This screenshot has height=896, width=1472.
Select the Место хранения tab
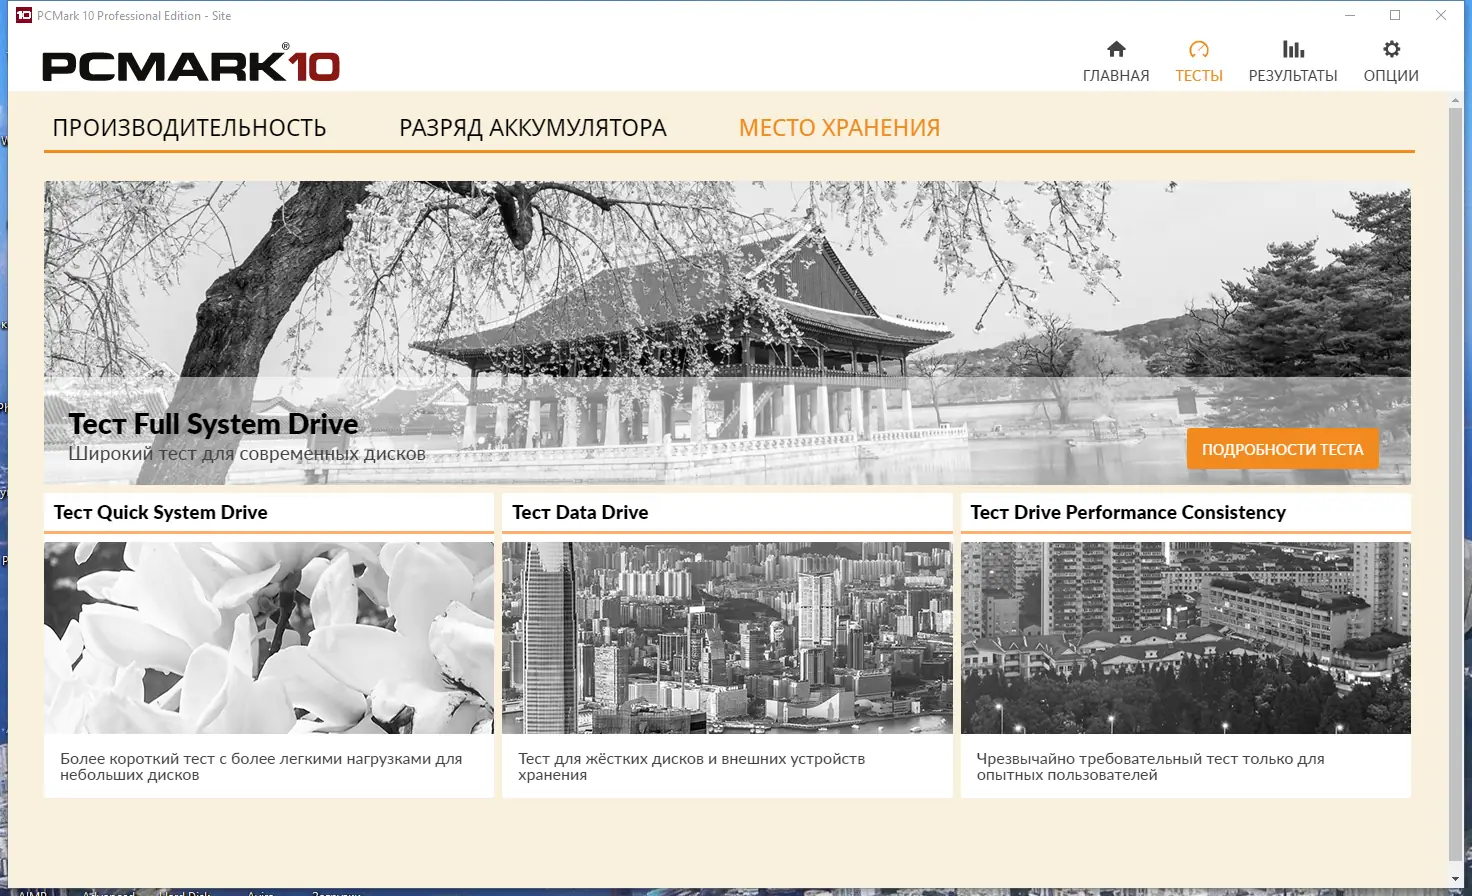click(x=839, y=128)
